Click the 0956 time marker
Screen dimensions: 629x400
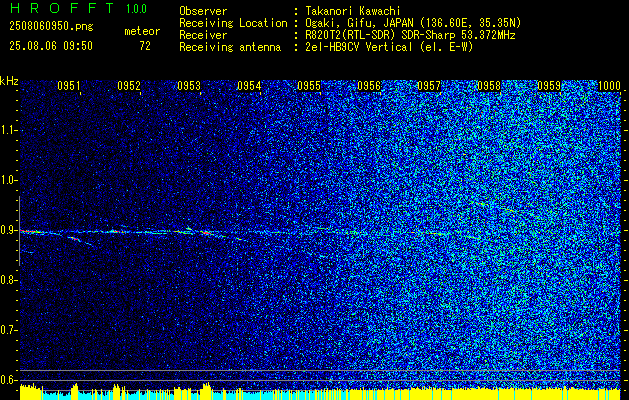pos(369,85)
